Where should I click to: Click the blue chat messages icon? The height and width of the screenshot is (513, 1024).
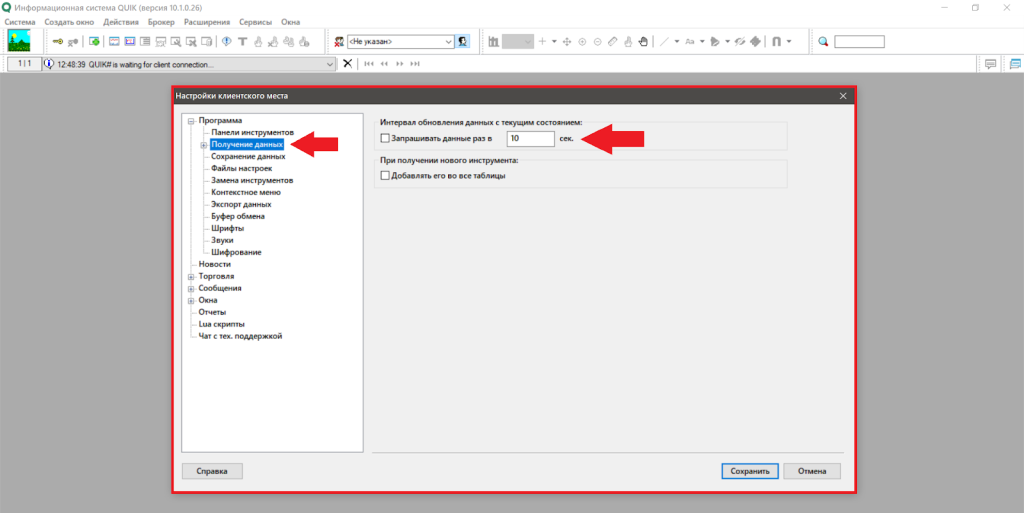[x=1015, y=64]
